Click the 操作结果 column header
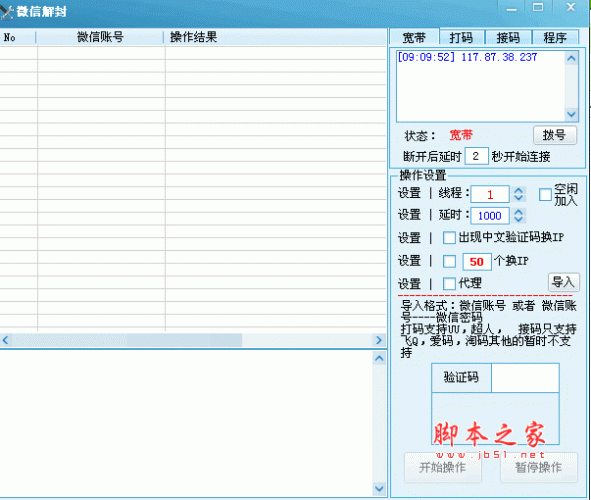The image size is (591, 500). (275, 37)
